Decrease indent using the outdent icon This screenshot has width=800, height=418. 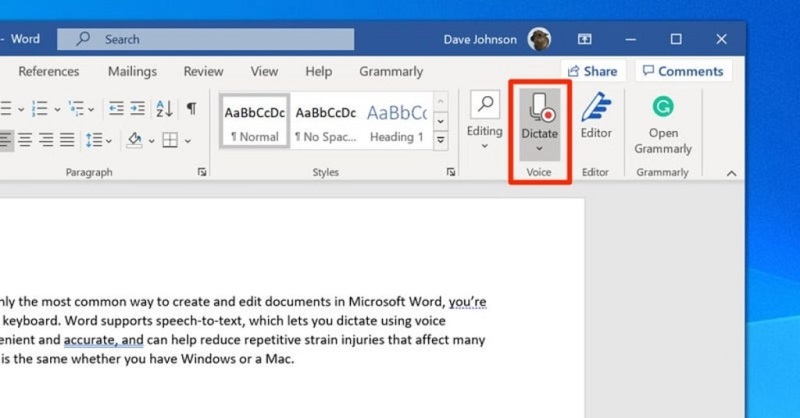tap(116, 108)
